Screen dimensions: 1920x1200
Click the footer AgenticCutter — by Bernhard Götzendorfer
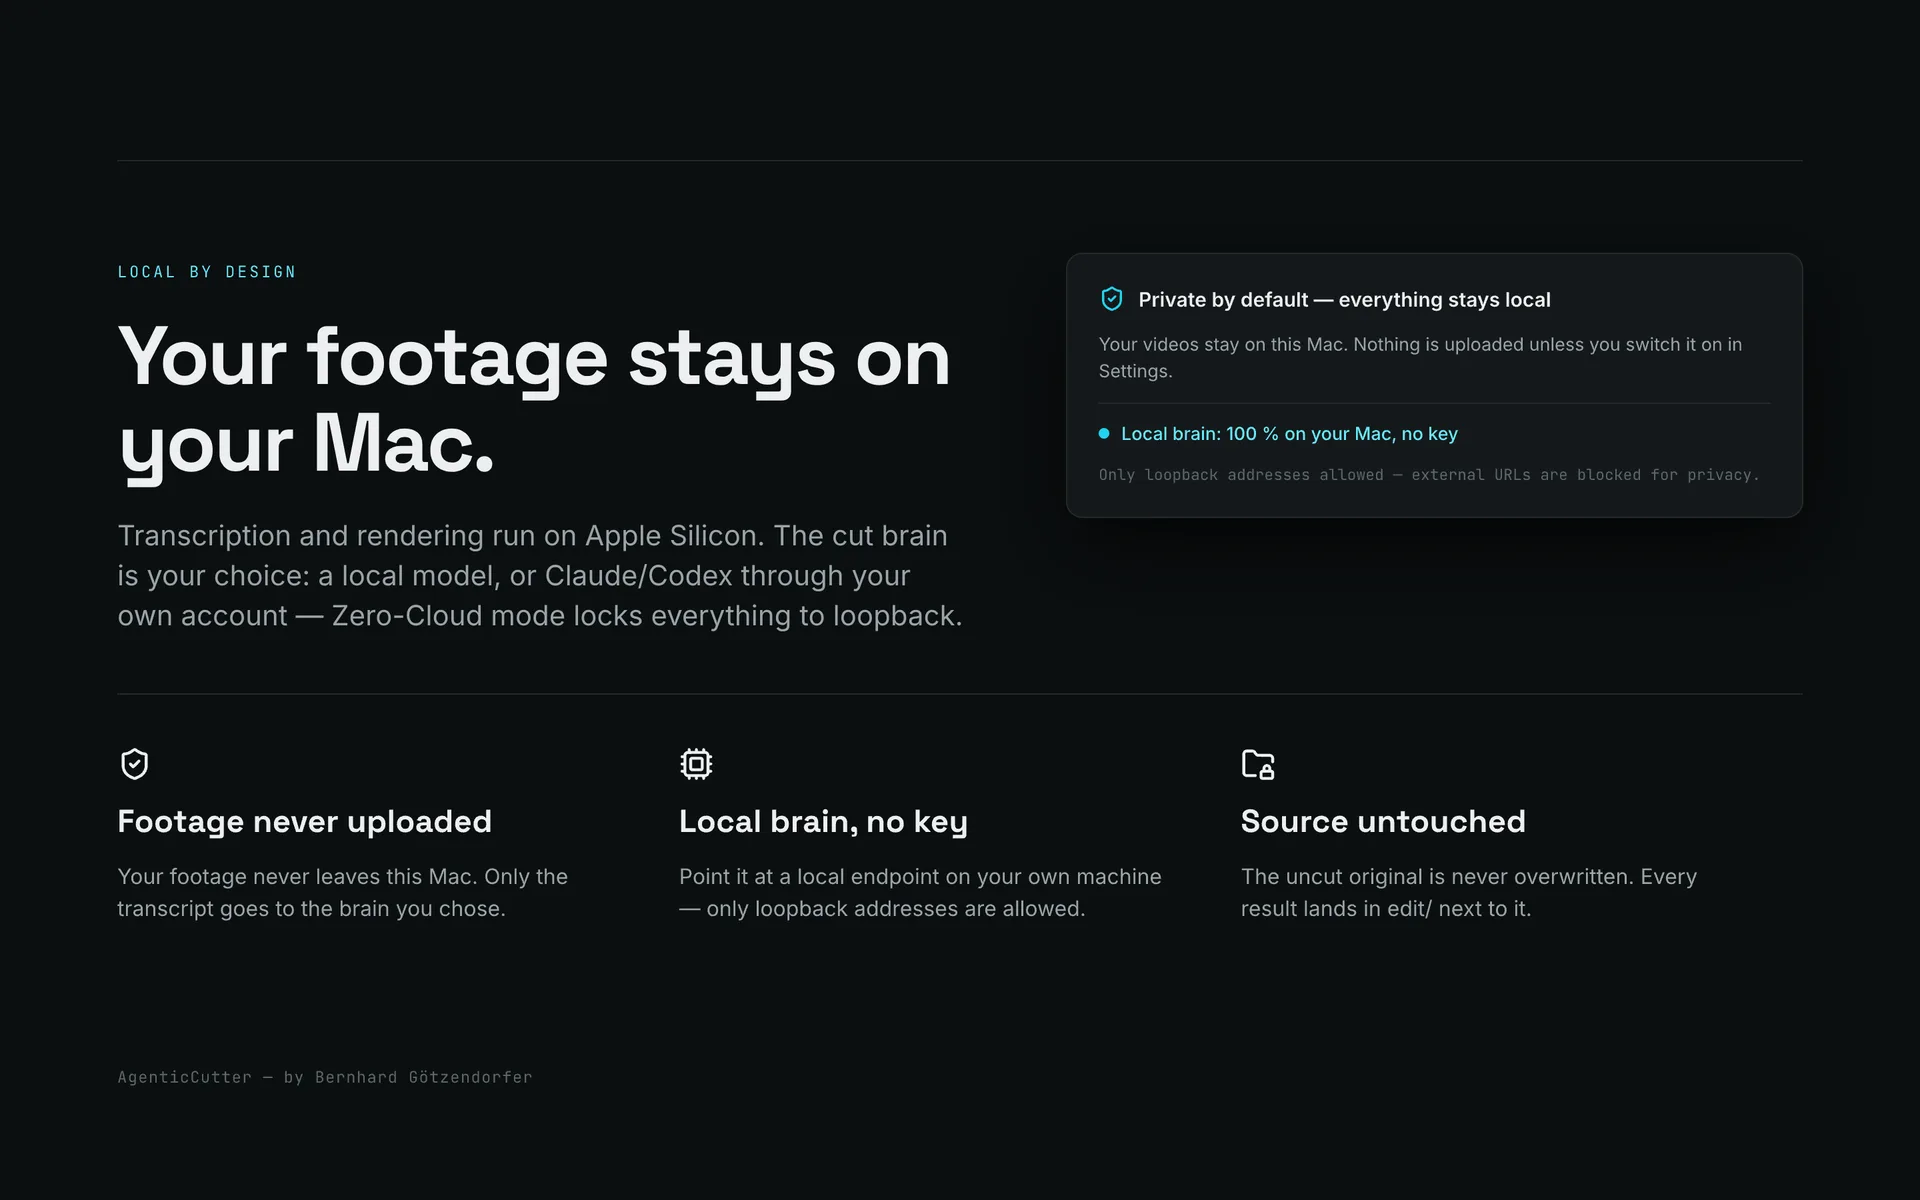325,1077
